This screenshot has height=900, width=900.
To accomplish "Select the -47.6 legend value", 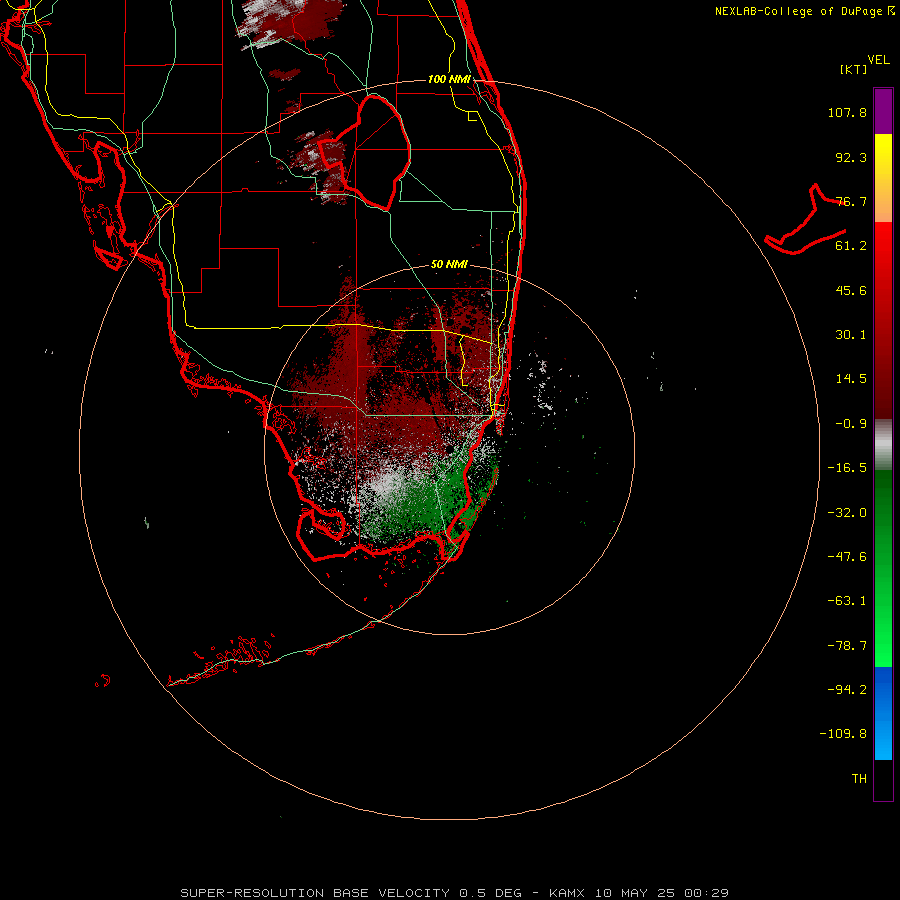I will point(847,557).
